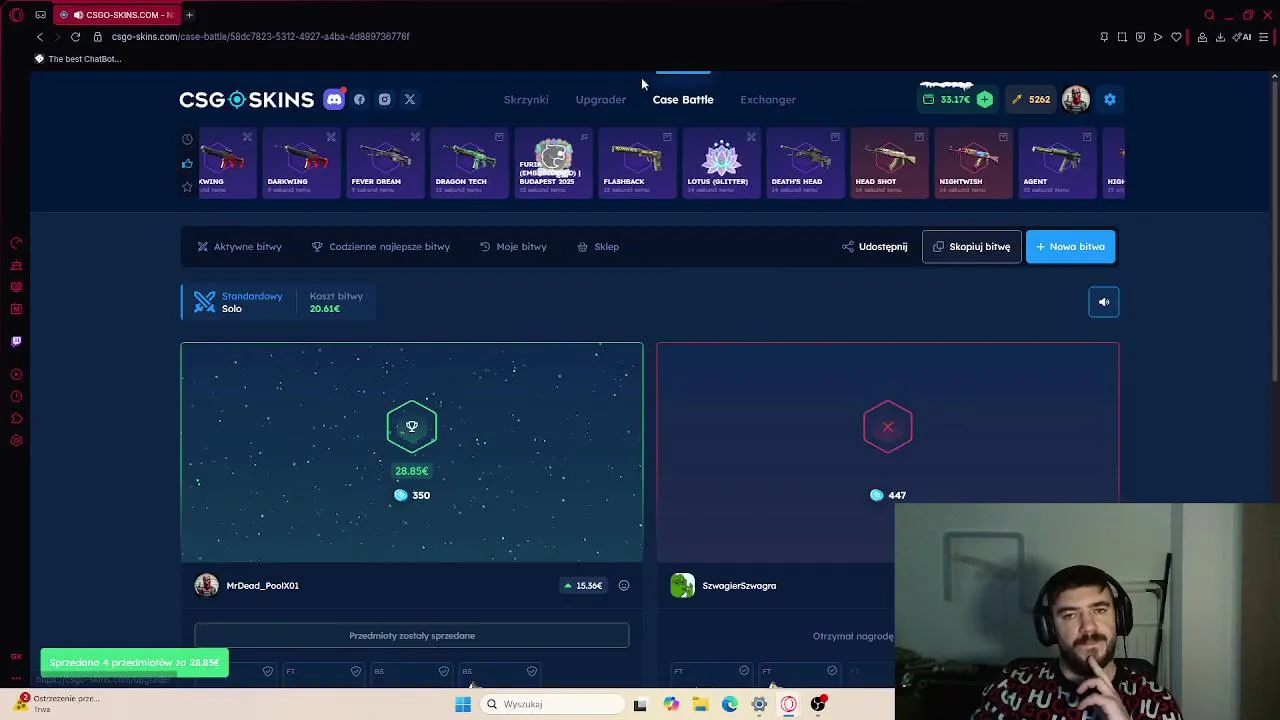
Task: Show favorite drops with star icon
Action: click(187, 187)
